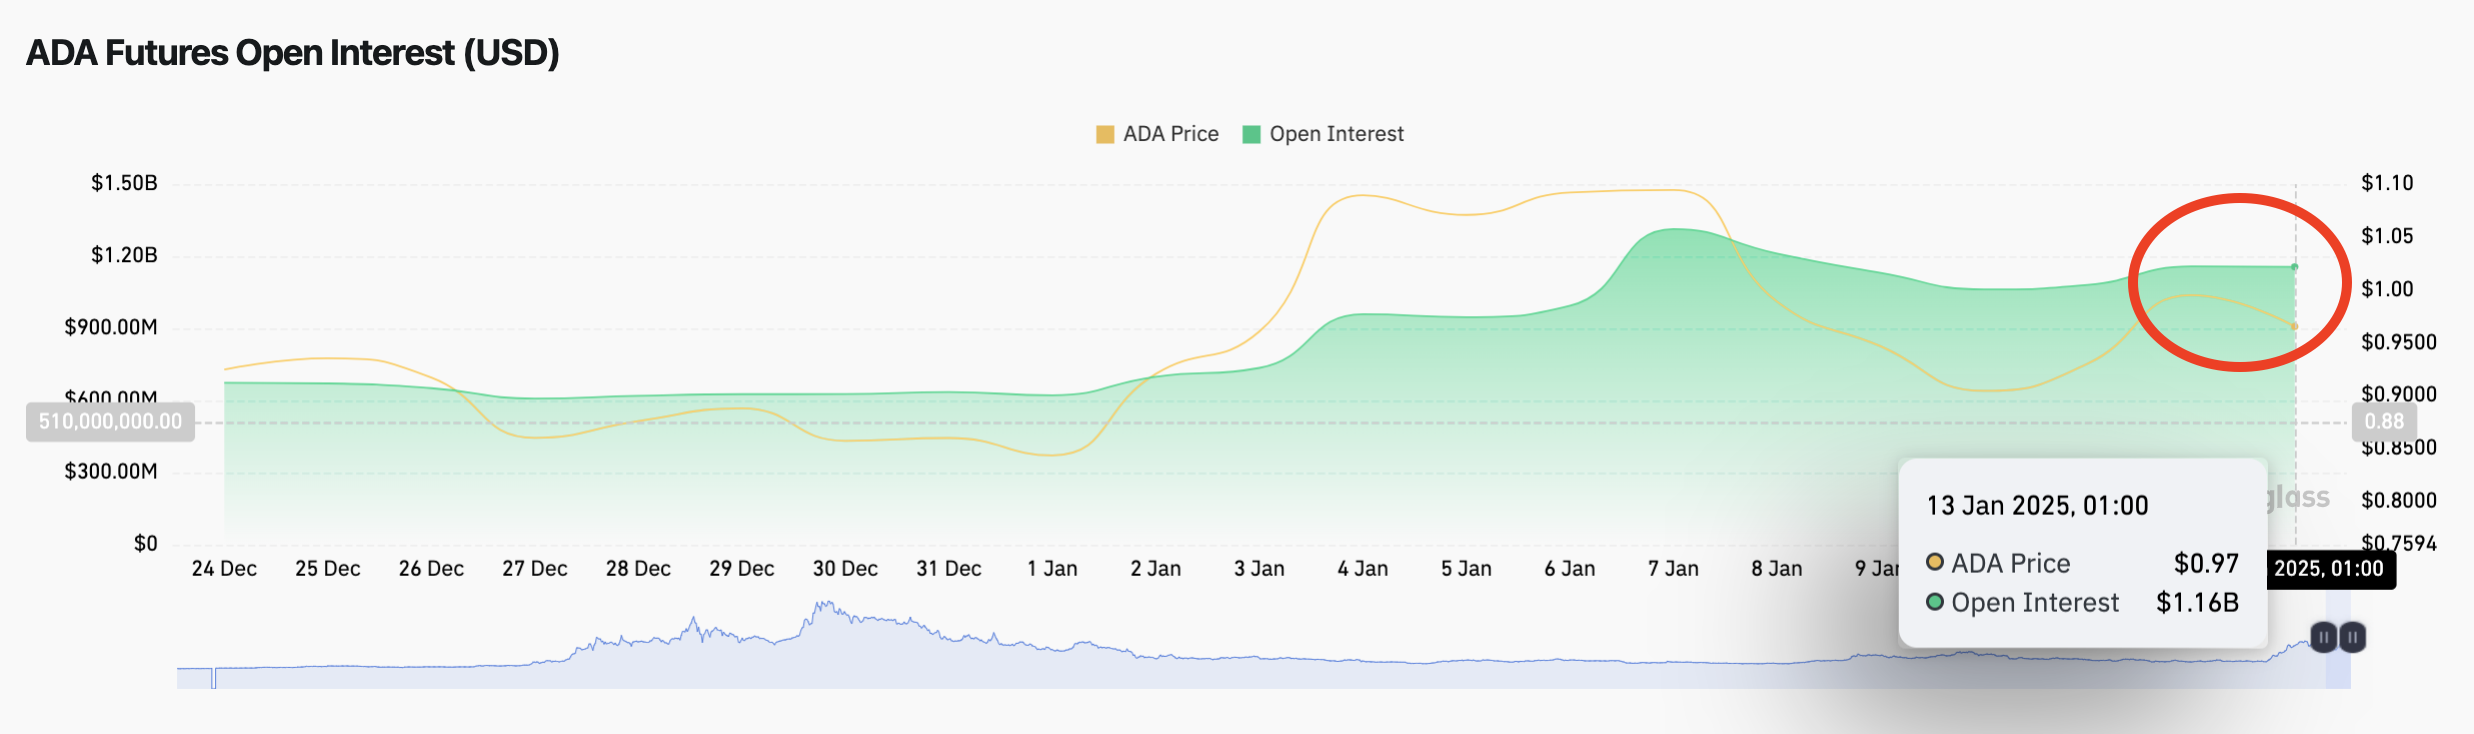Toggle the Open Interest series legend label
Screen dimensions: 2474x734
coord(1336,134)
